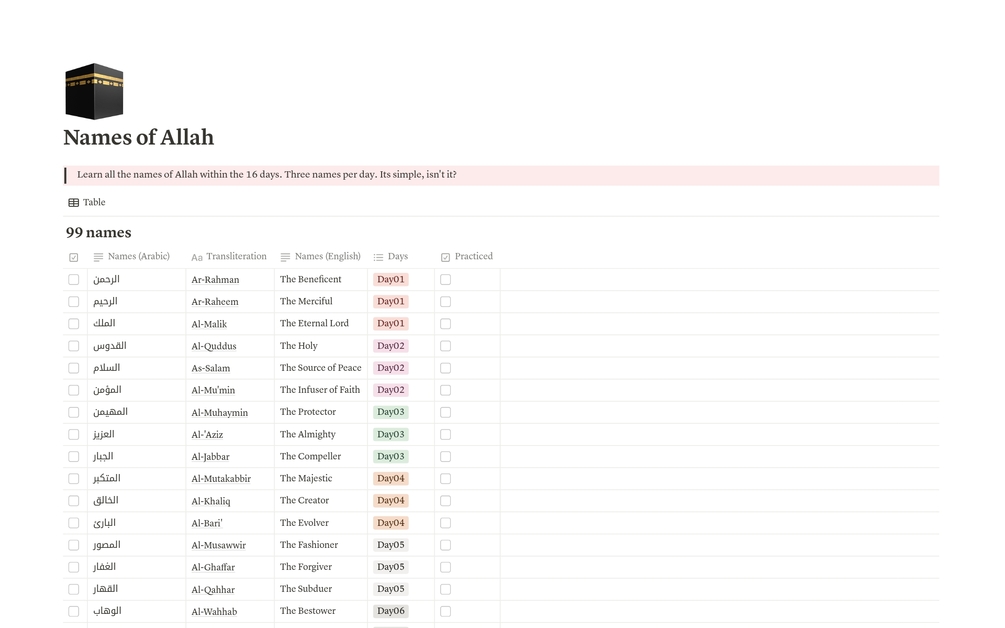The image size is (1005, 628).
Task: Click the As-Salam transliteration cell
Action: 230,368
